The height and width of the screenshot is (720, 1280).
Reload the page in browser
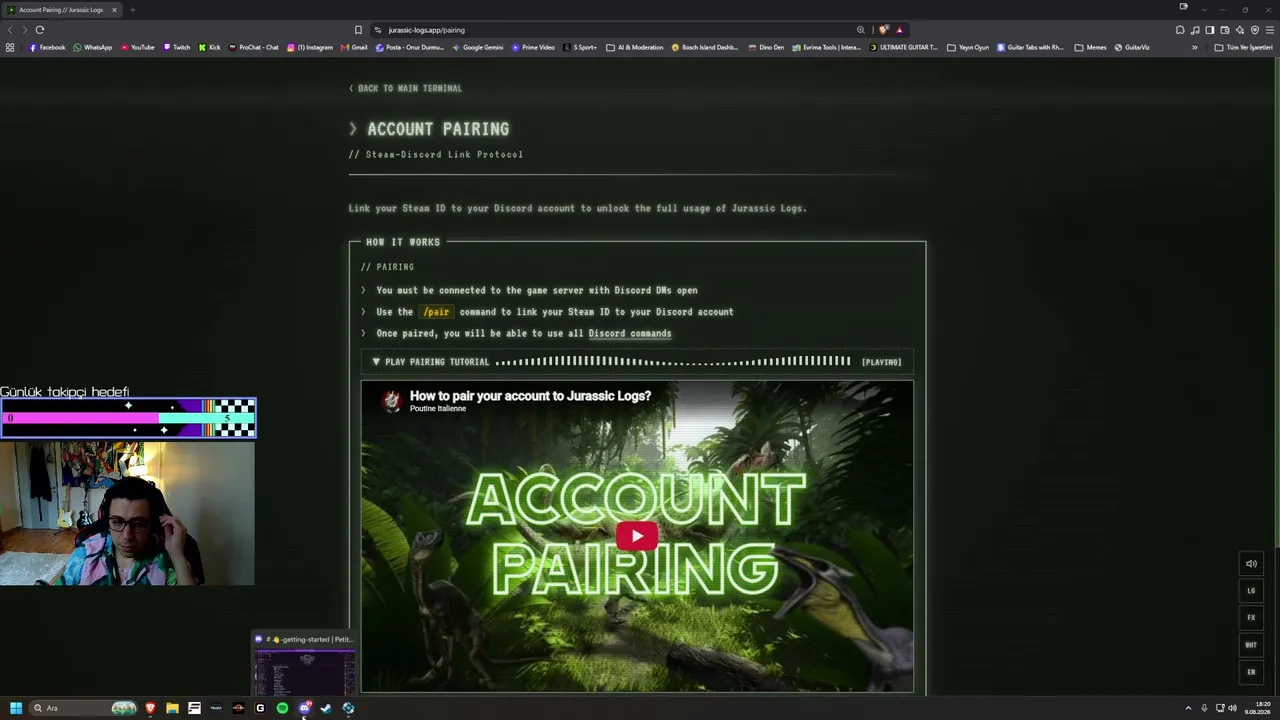40,30
